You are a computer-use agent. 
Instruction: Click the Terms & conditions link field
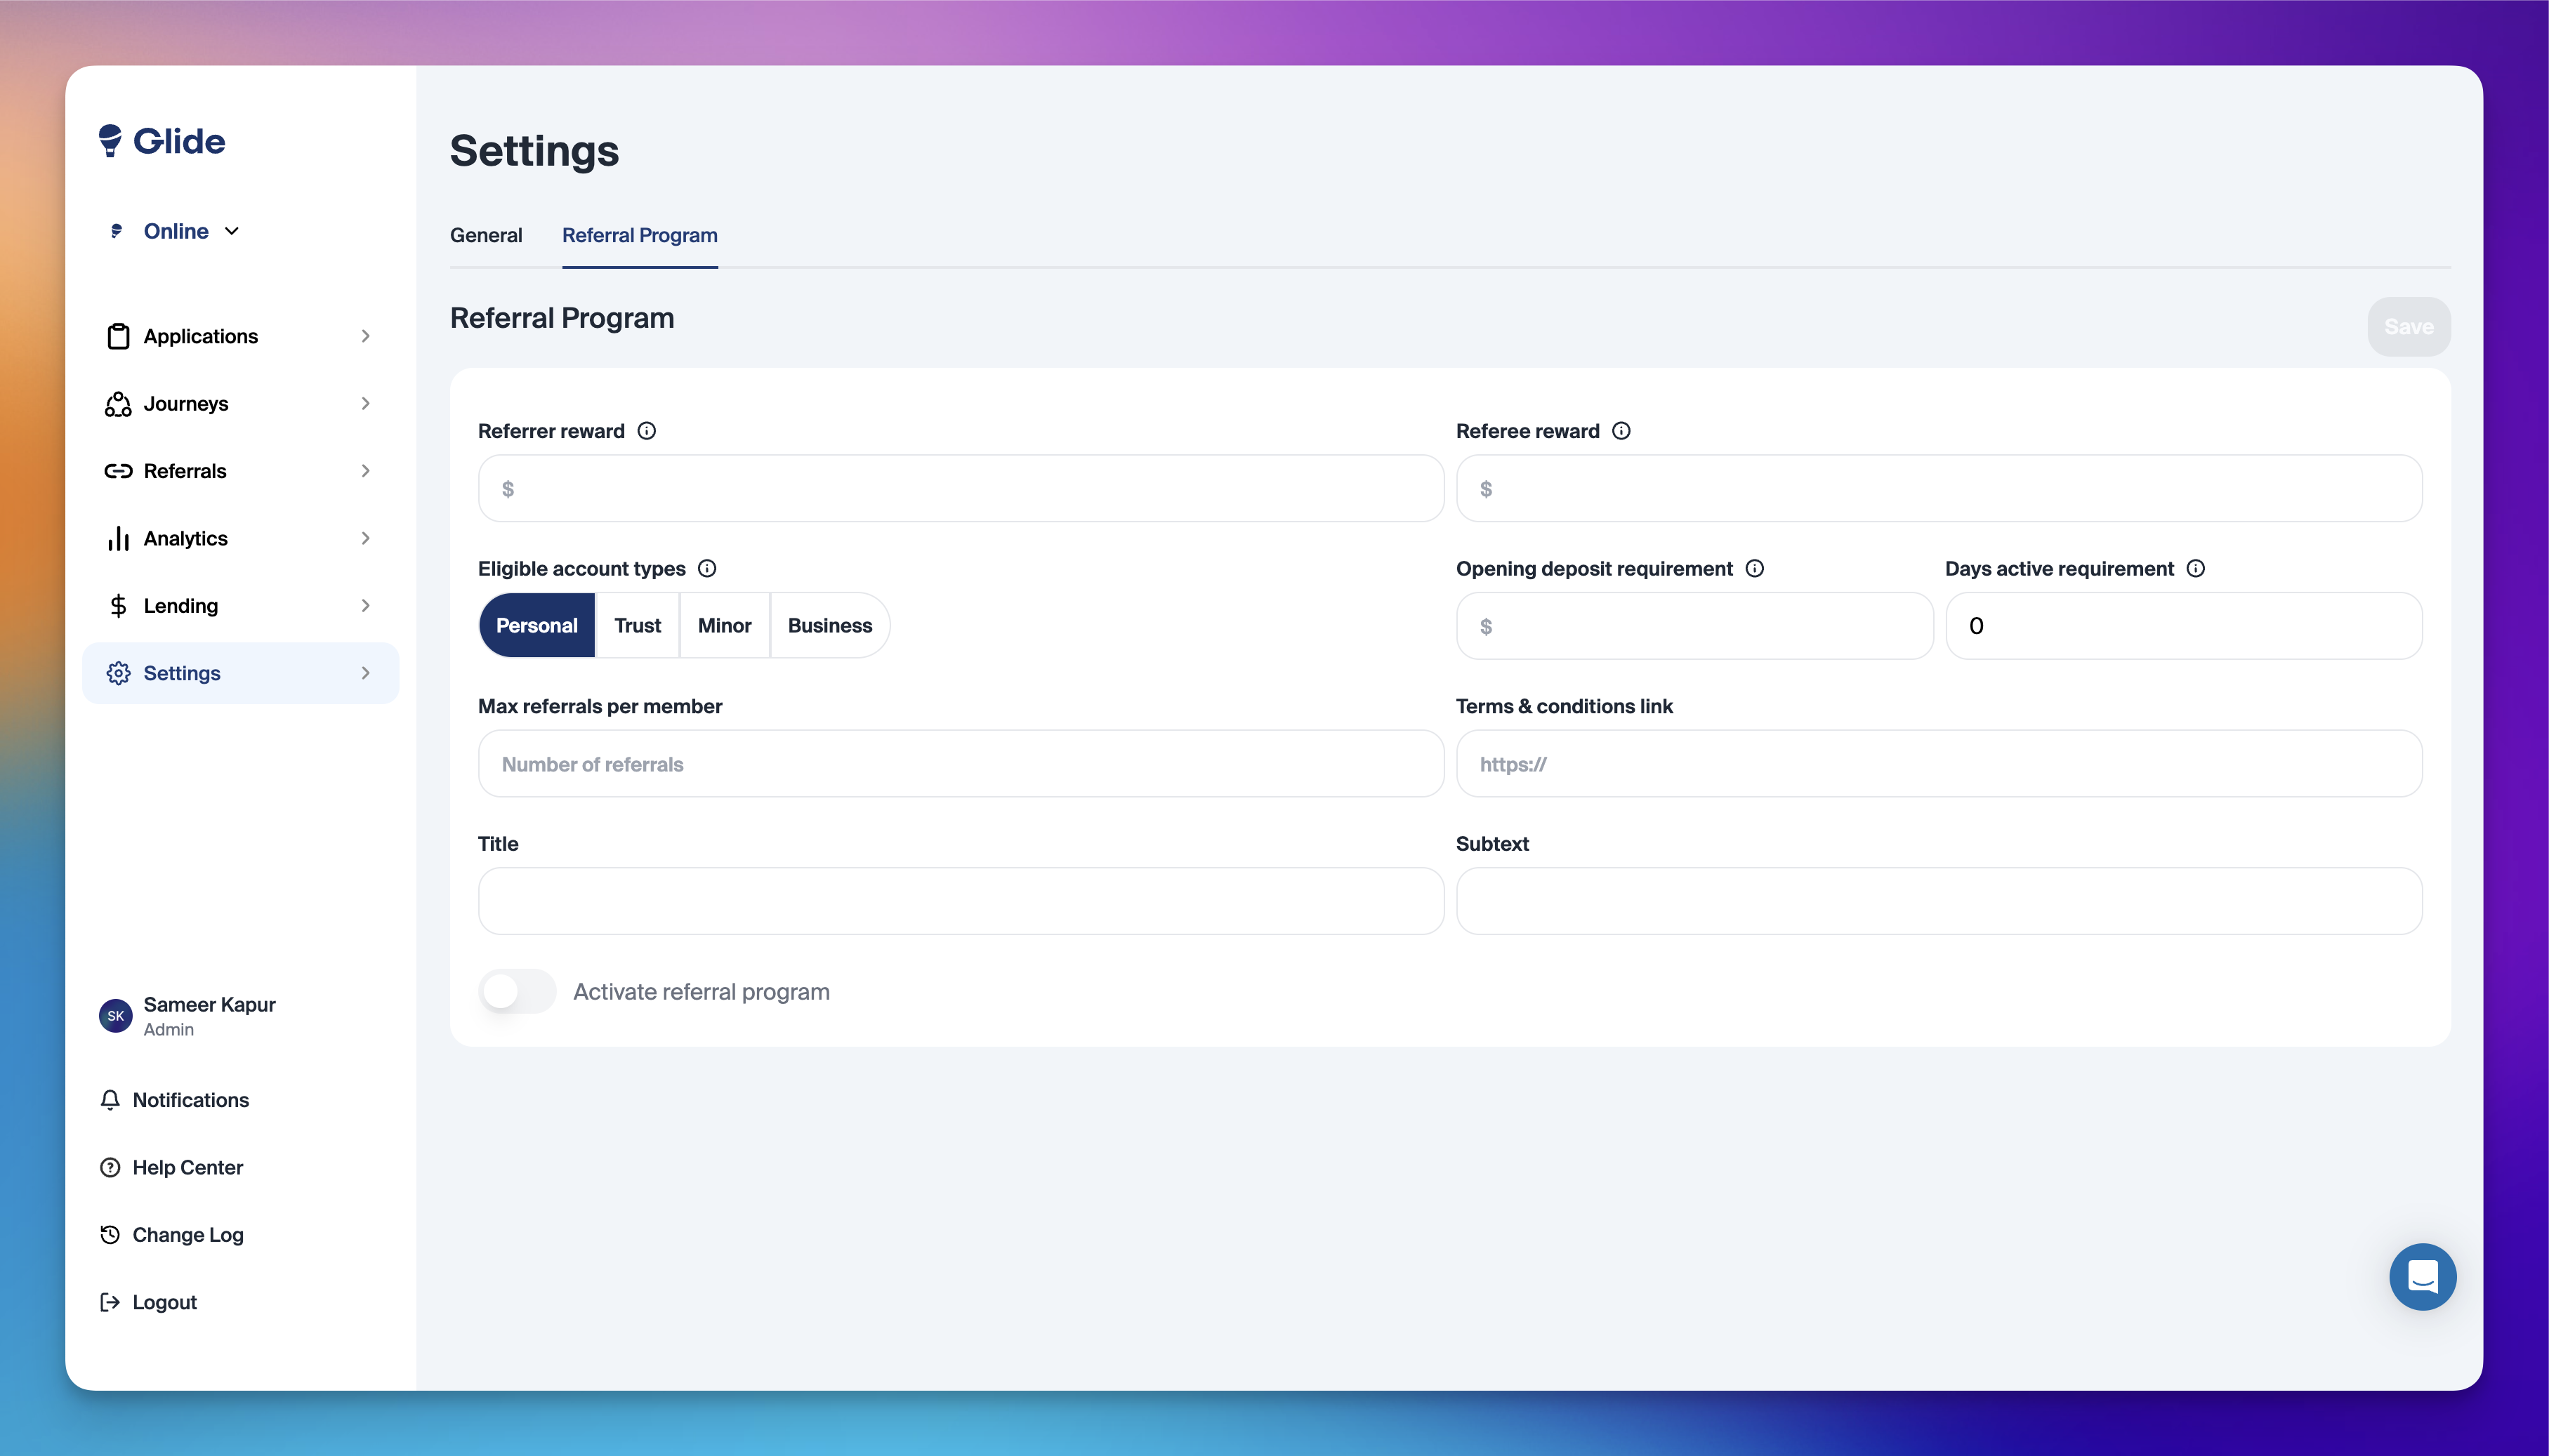point(1938,764)
